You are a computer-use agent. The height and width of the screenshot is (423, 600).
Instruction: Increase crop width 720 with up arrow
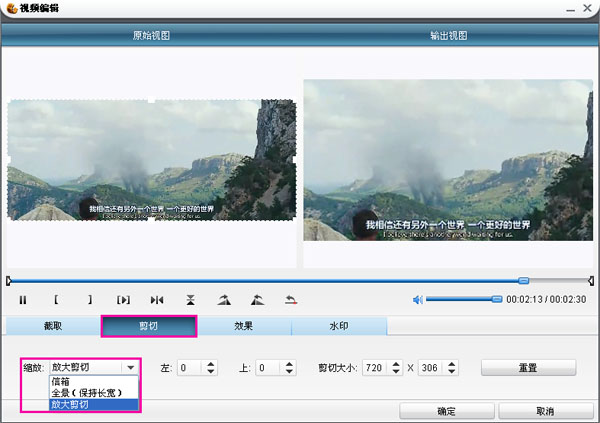pyautogui.click(x=396, y=364)
